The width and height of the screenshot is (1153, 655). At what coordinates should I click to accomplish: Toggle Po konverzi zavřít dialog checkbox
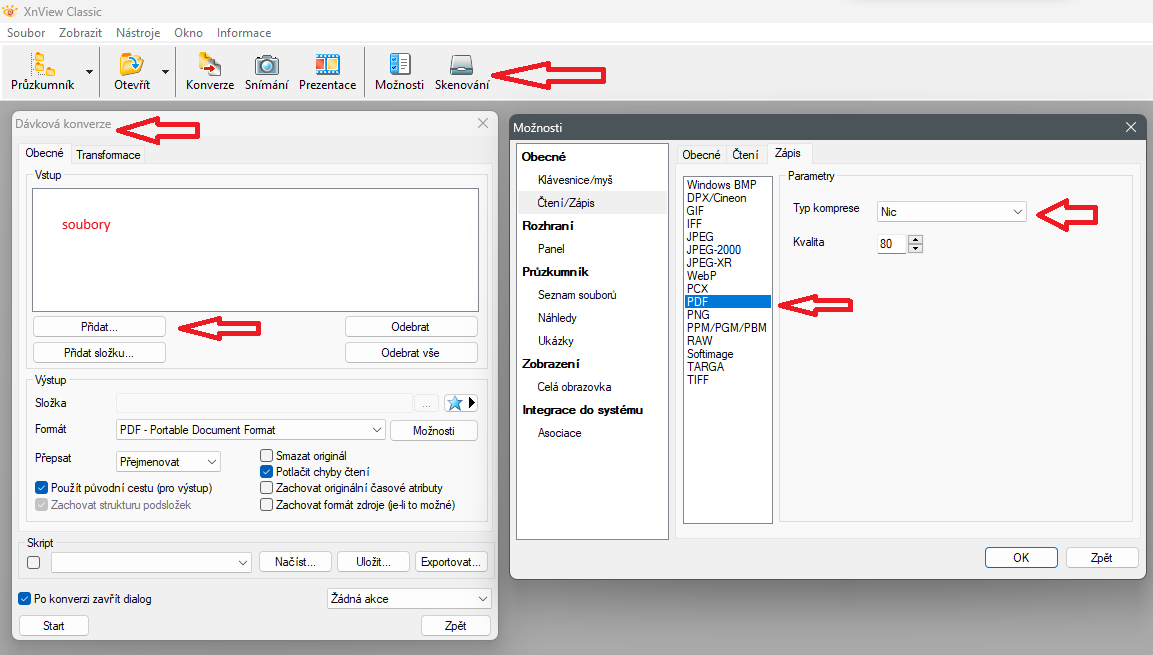point(24,599)
